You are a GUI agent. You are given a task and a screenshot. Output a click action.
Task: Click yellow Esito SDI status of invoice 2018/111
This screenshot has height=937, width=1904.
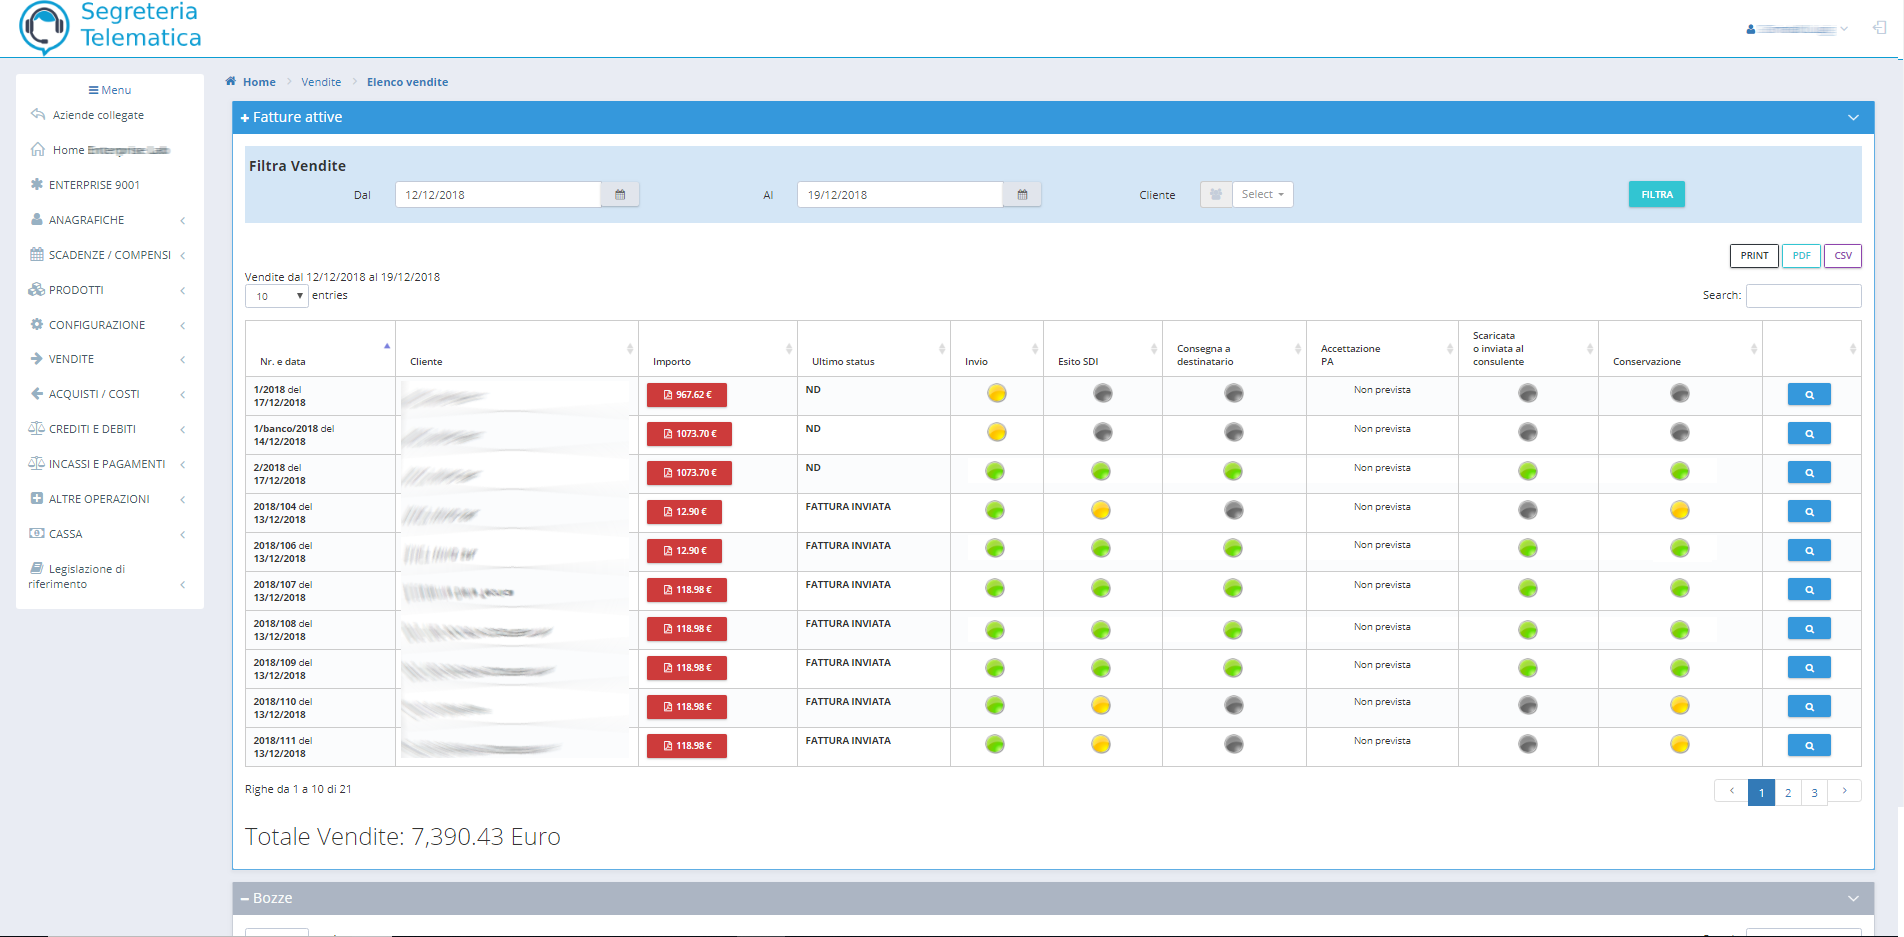tap(1101, 744)
